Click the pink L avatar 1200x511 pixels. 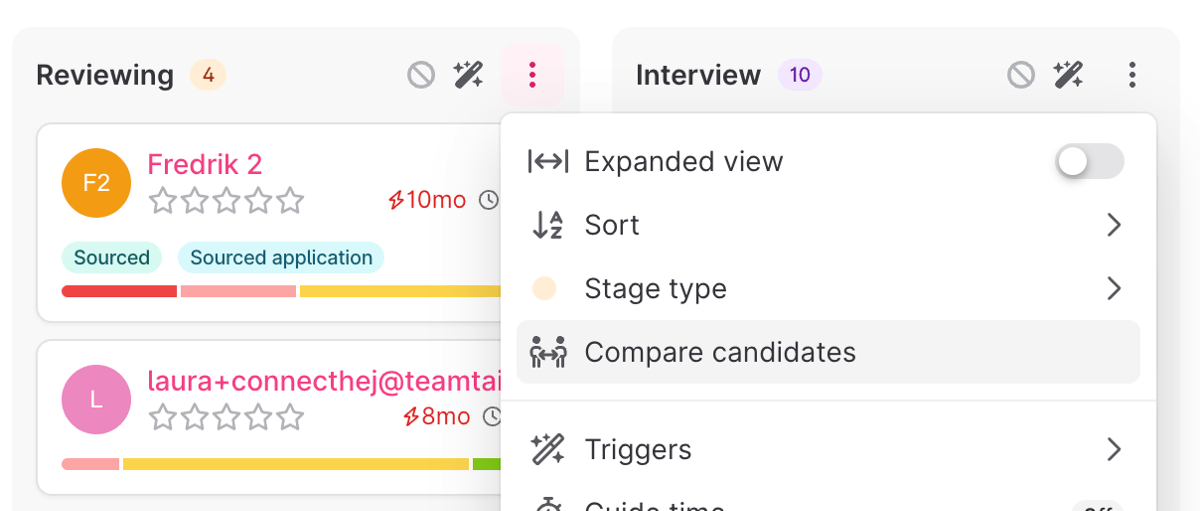click(96, 400)
